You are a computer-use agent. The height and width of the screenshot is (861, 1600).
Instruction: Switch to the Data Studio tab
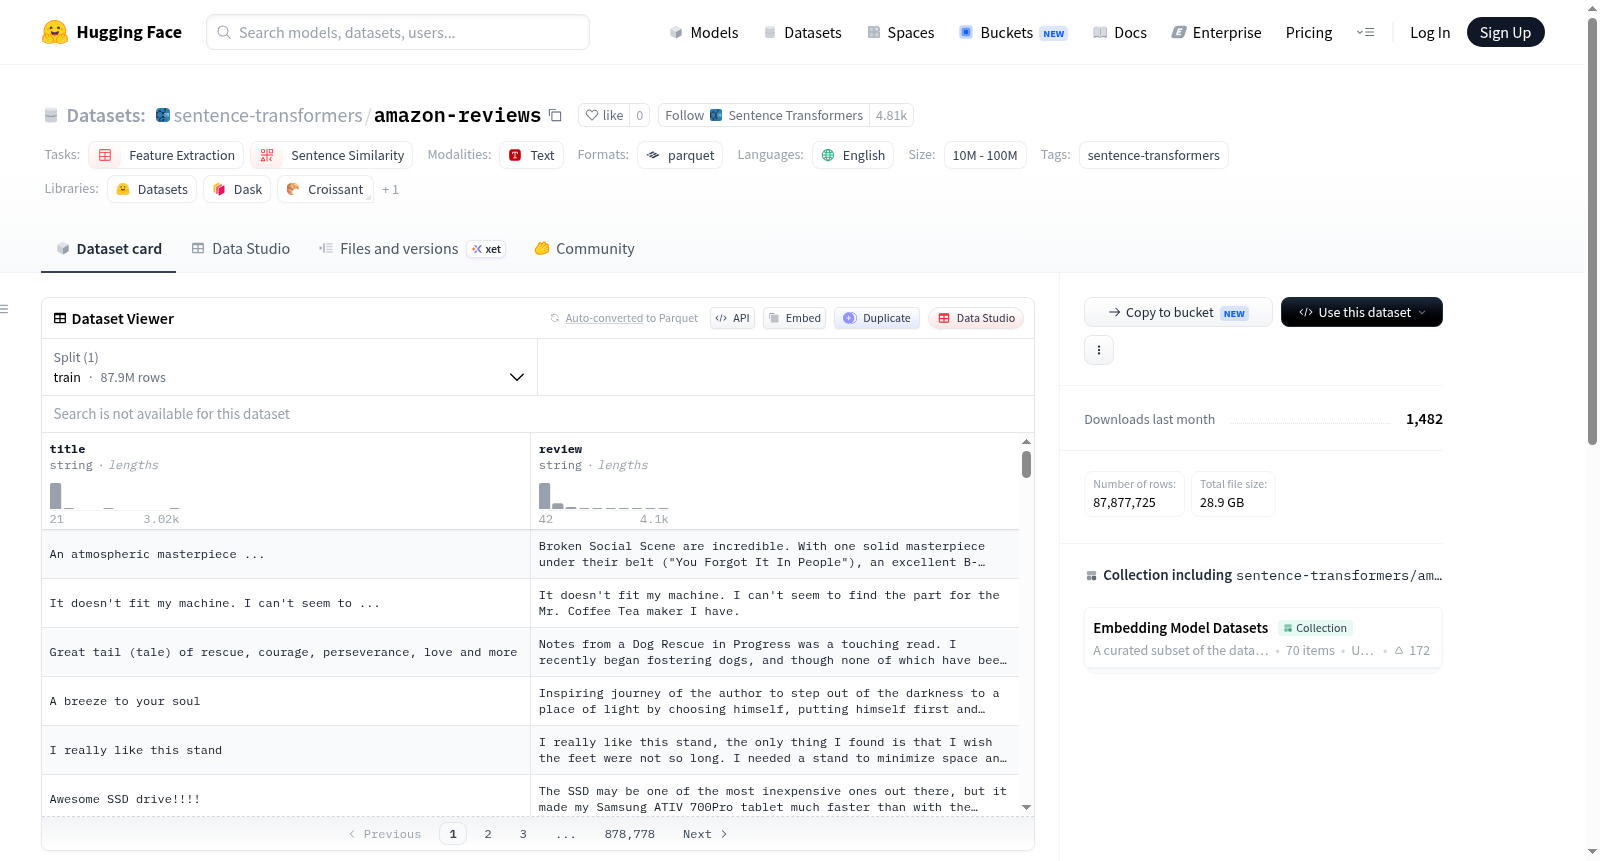240,248
